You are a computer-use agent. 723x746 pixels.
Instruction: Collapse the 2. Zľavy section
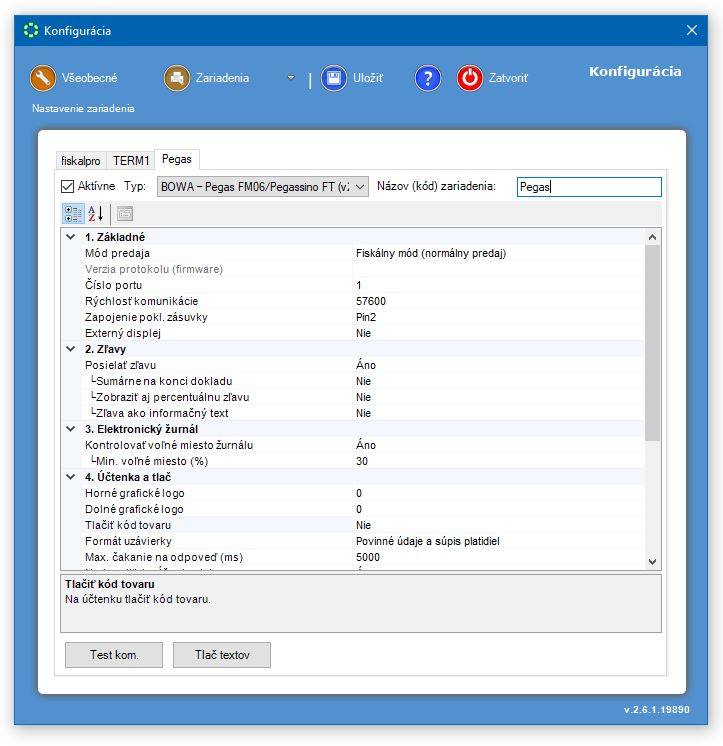click(70, 349)
